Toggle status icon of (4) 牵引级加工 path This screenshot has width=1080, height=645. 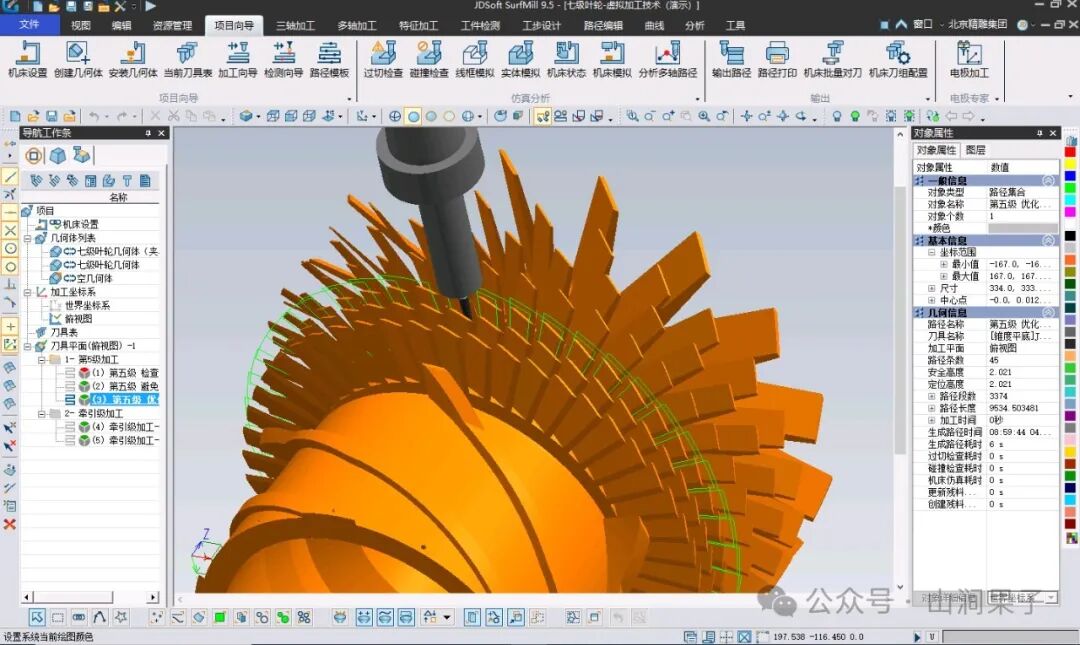tap(84, 427)
